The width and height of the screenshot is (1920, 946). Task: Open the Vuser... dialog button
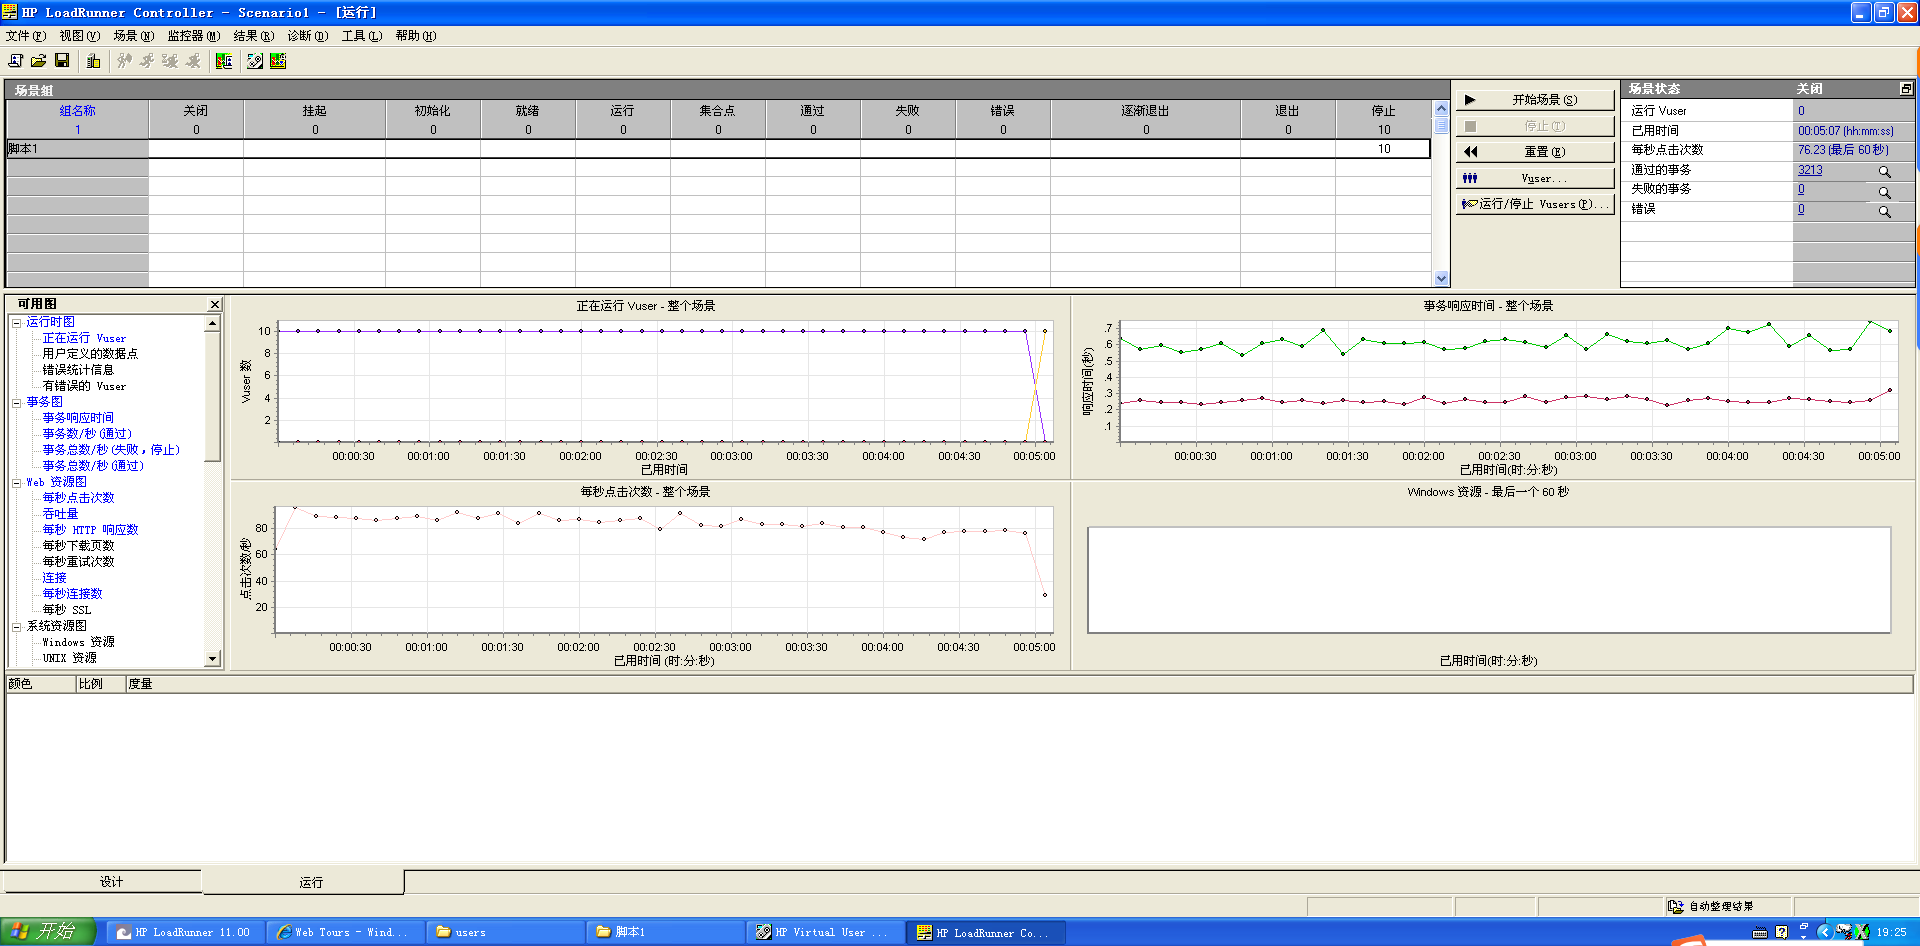[x=1535, y=178]
